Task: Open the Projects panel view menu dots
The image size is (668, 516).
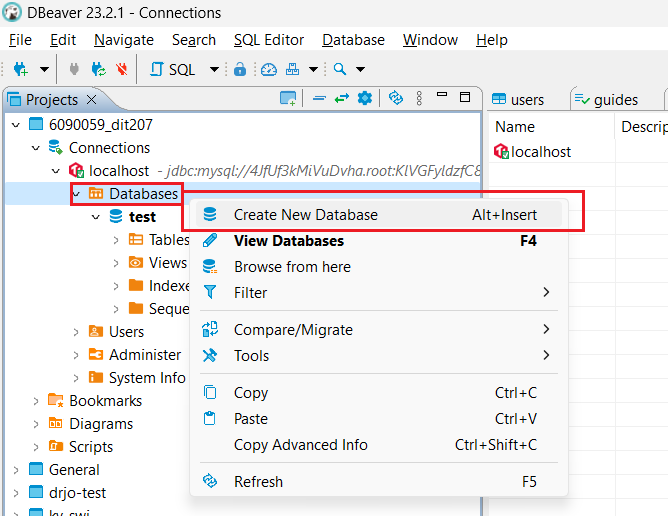Action: click(x=419, y=98)
